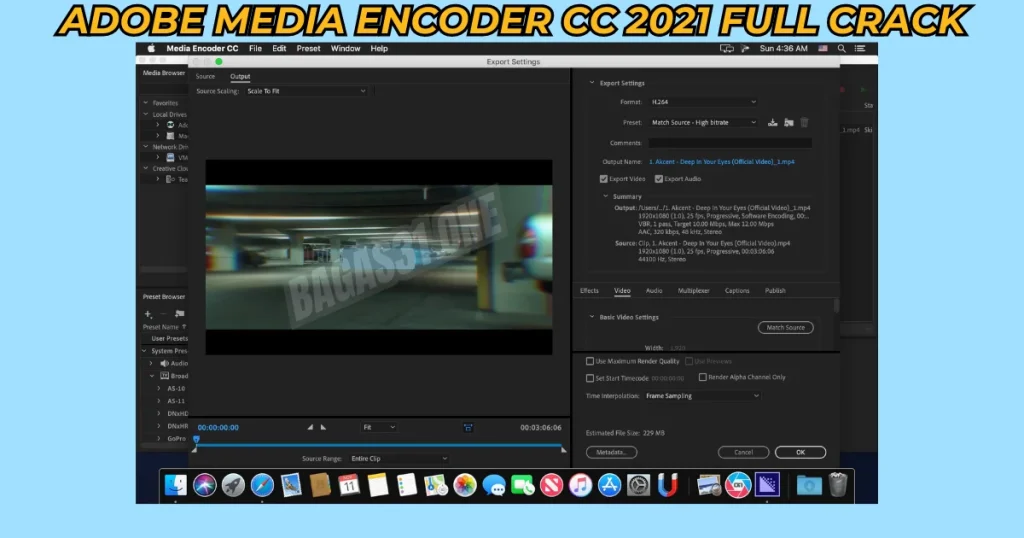Open the Fit zoom level dropdown
Image resolution: width=1024 pixels, height=538 pixels.
point(379,427)
